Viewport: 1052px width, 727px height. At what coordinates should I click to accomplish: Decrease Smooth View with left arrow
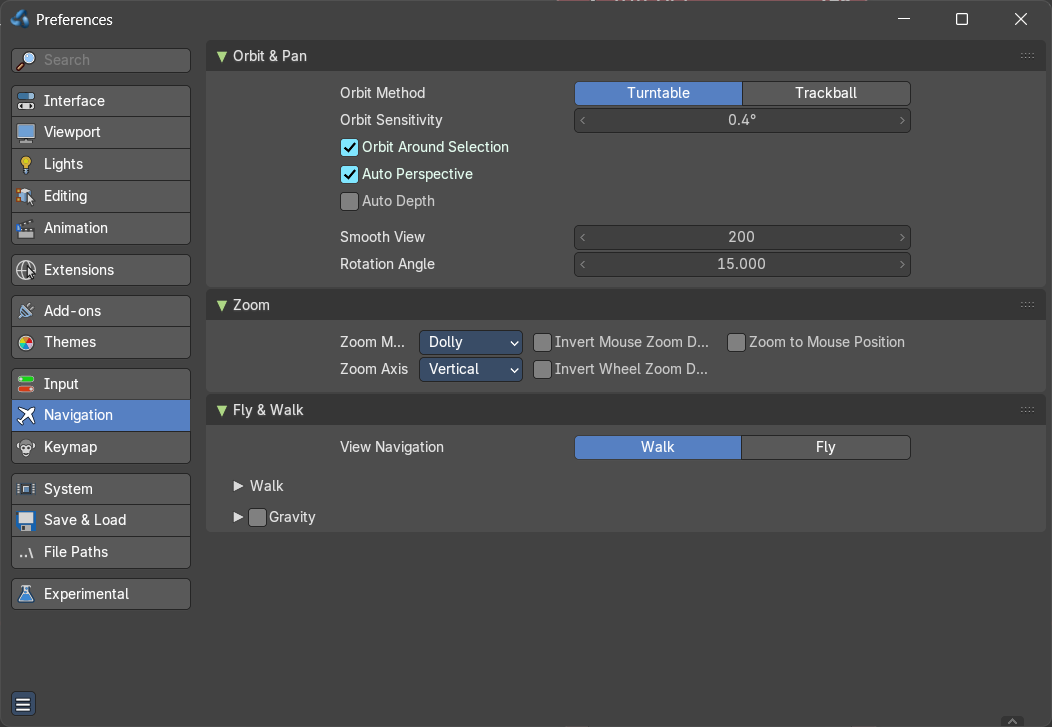coord(582,237)
